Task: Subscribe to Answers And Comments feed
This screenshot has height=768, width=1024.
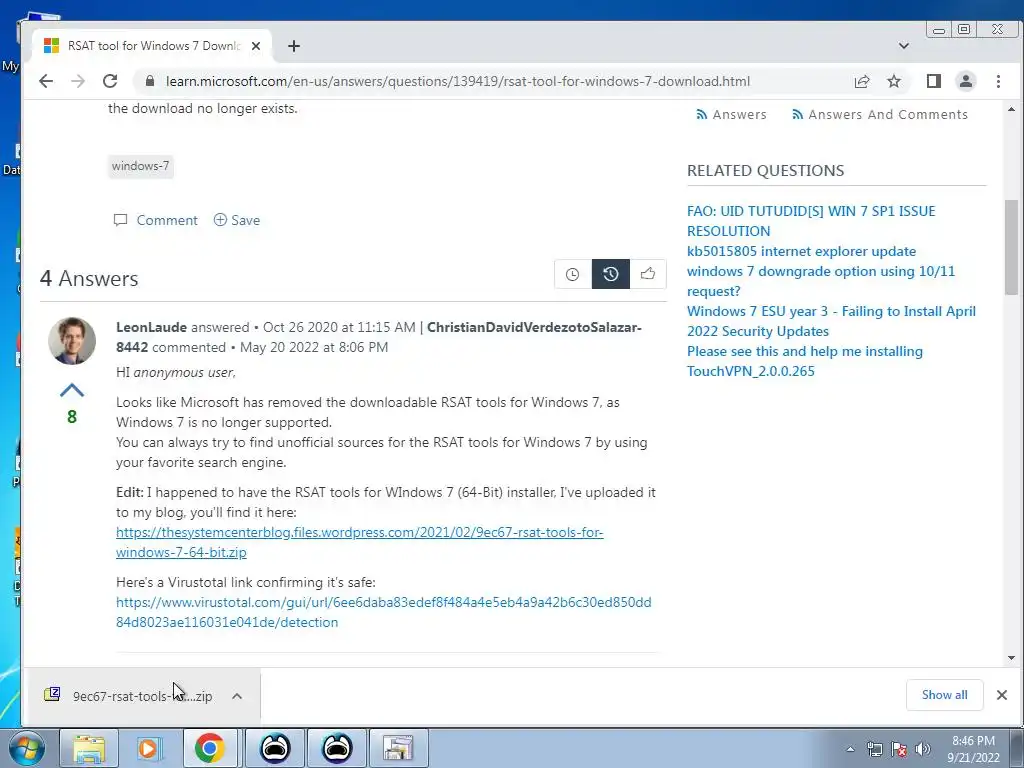Action: (880, 114)
